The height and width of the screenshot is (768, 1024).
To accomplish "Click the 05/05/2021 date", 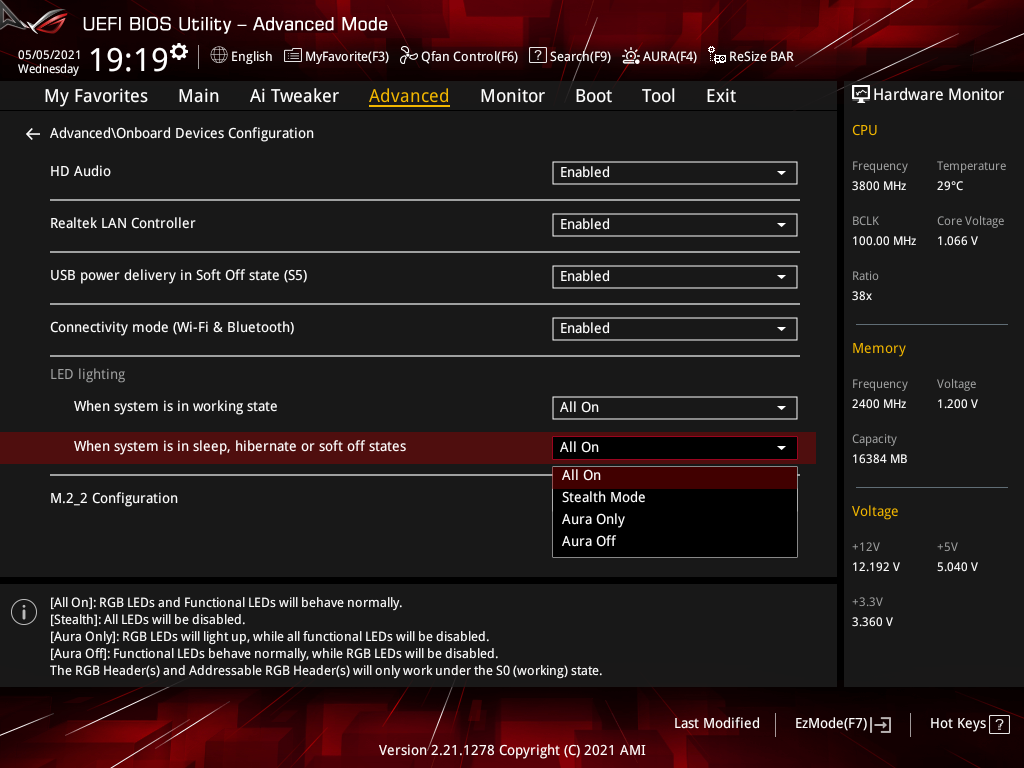I will (x=49, y=55).
